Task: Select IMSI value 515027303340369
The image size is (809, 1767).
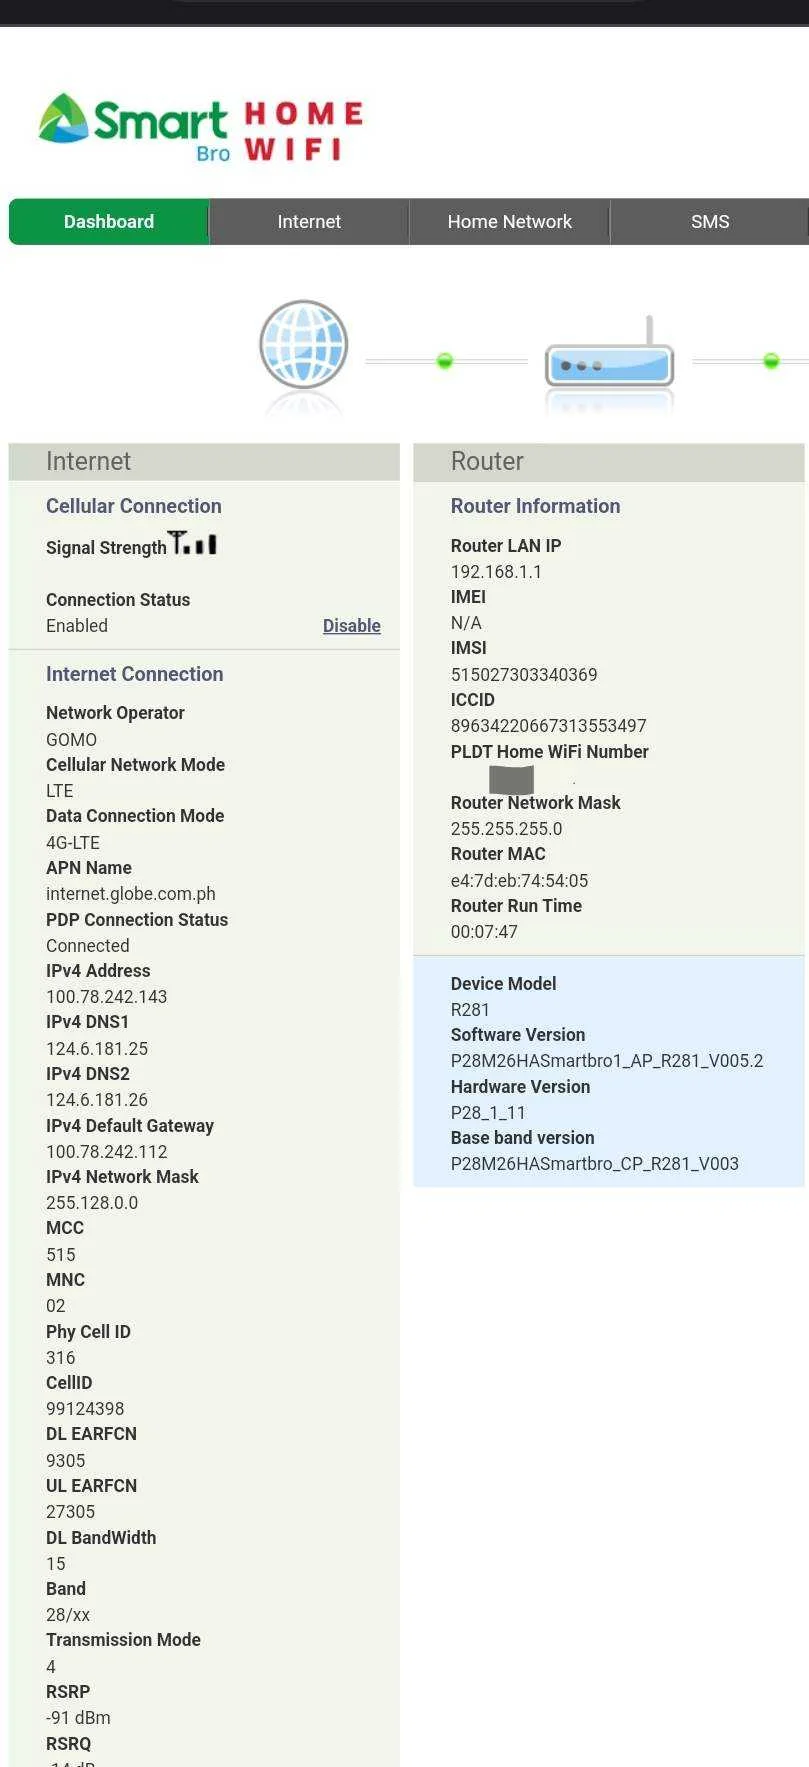Action: click(524, 675)
